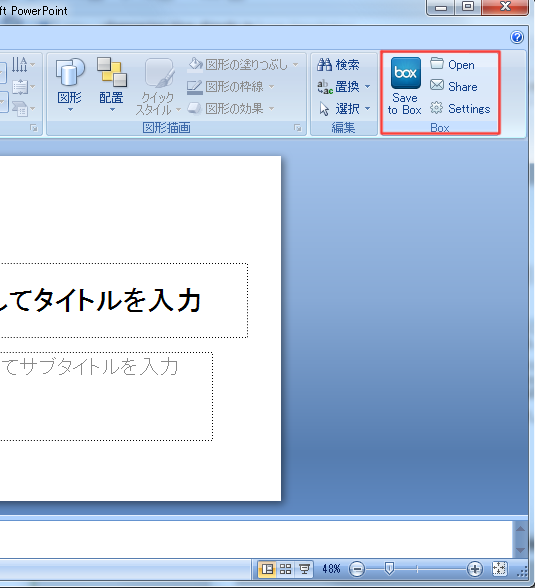Click the slide title placeholder
535x588 pixels.
pos(124,300)
